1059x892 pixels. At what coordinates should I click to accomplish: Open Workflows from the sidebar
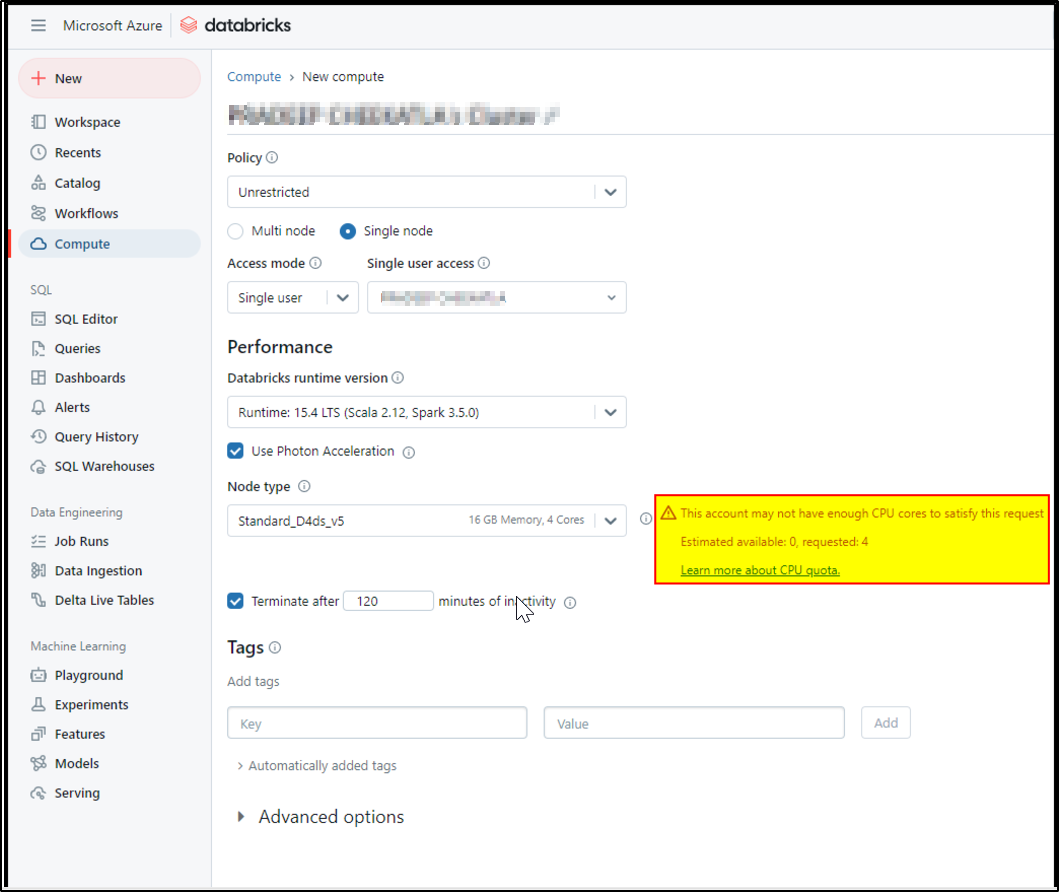pos(86,212)
